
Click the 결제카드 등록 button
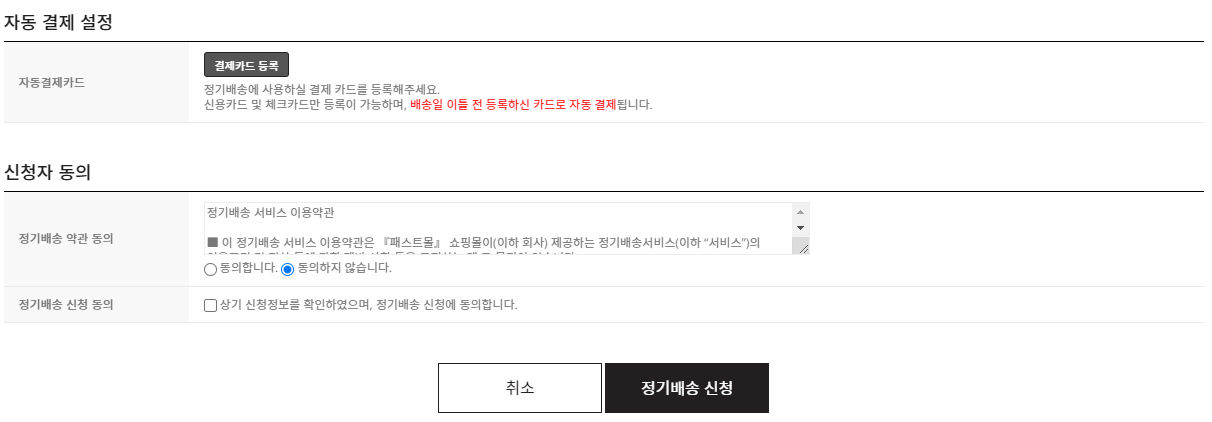tap(246, 65)
